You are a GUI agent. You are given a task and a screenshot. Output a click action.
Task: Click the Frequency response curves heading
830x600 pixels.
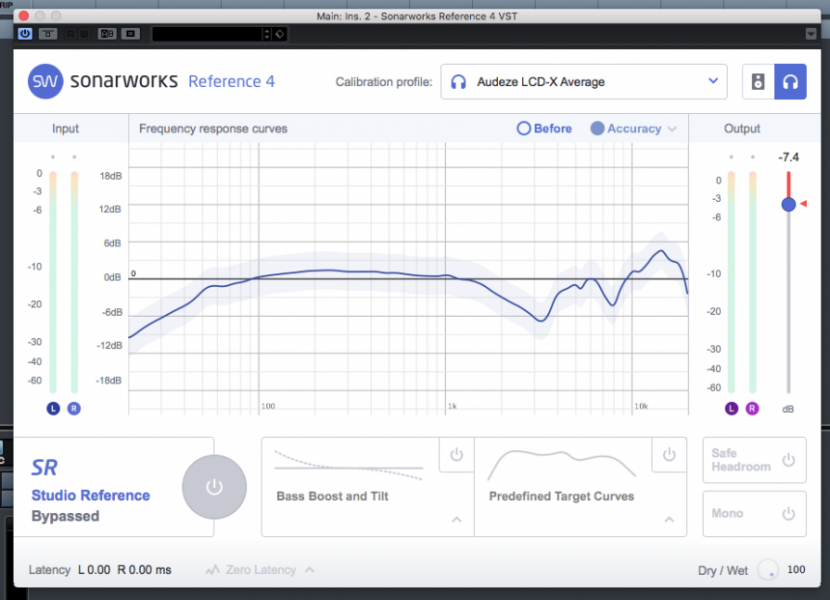[213, 129]
